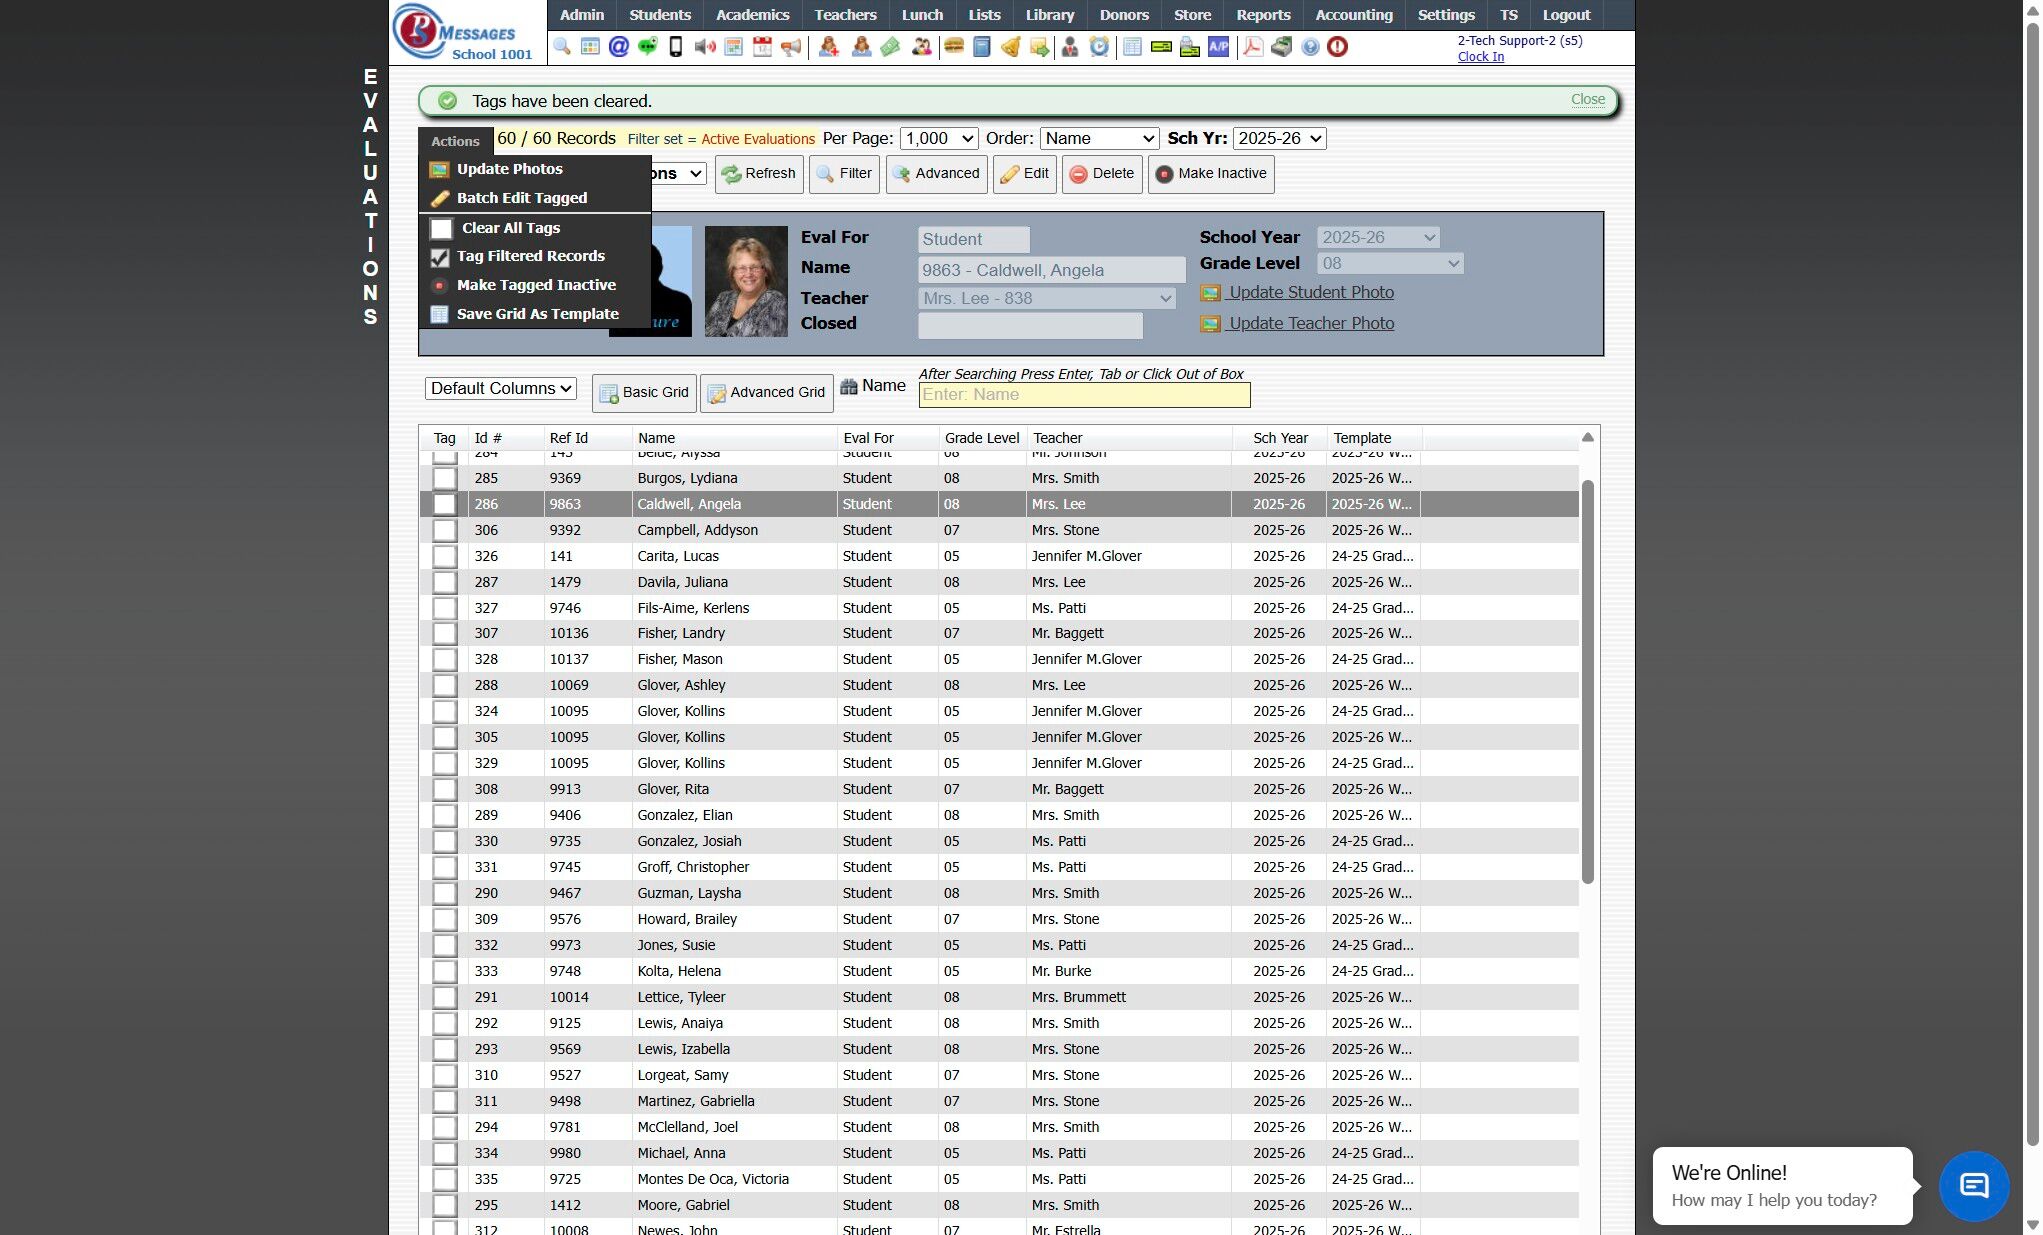Image resolution: width=2043 pixels, height=1235 pixels.
Task: Check the tag box for Jones, Susie
Action: pyautogui.click(x=445, y=945)
